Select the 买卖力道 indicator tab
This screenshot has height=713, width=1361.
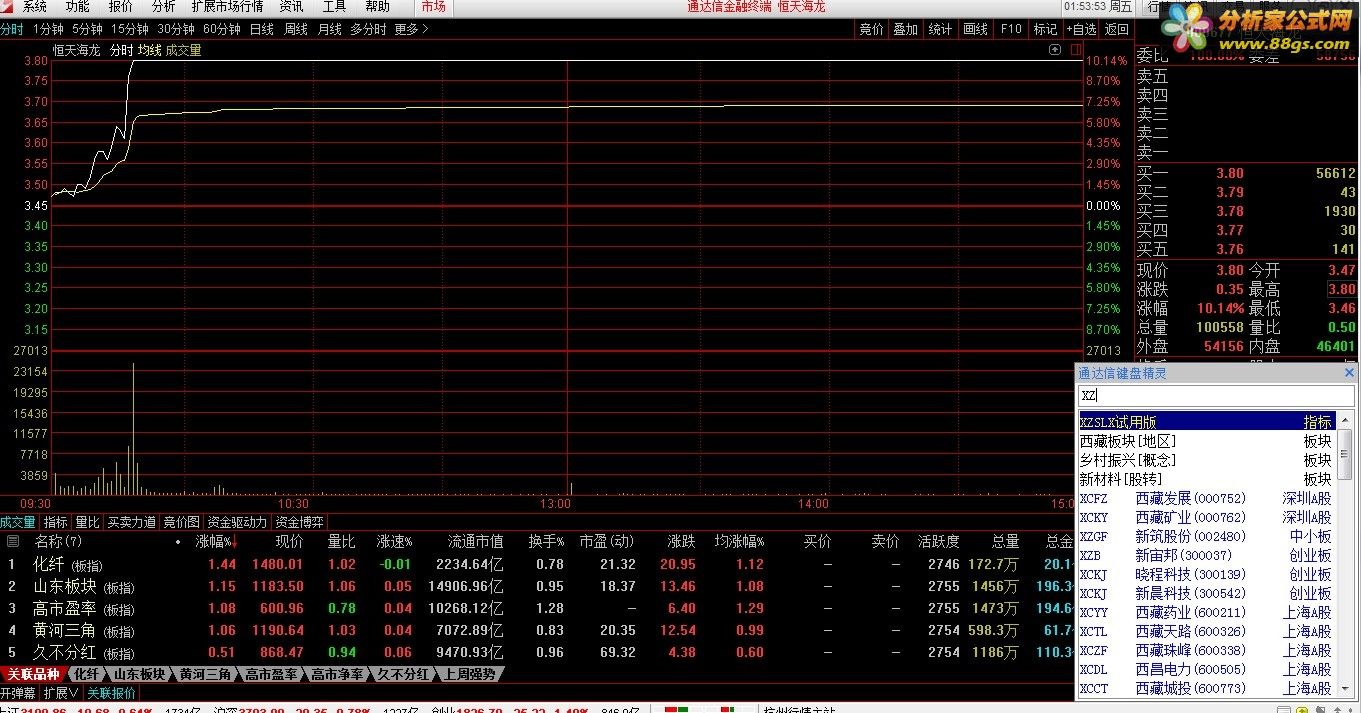(x=132, y=522)
